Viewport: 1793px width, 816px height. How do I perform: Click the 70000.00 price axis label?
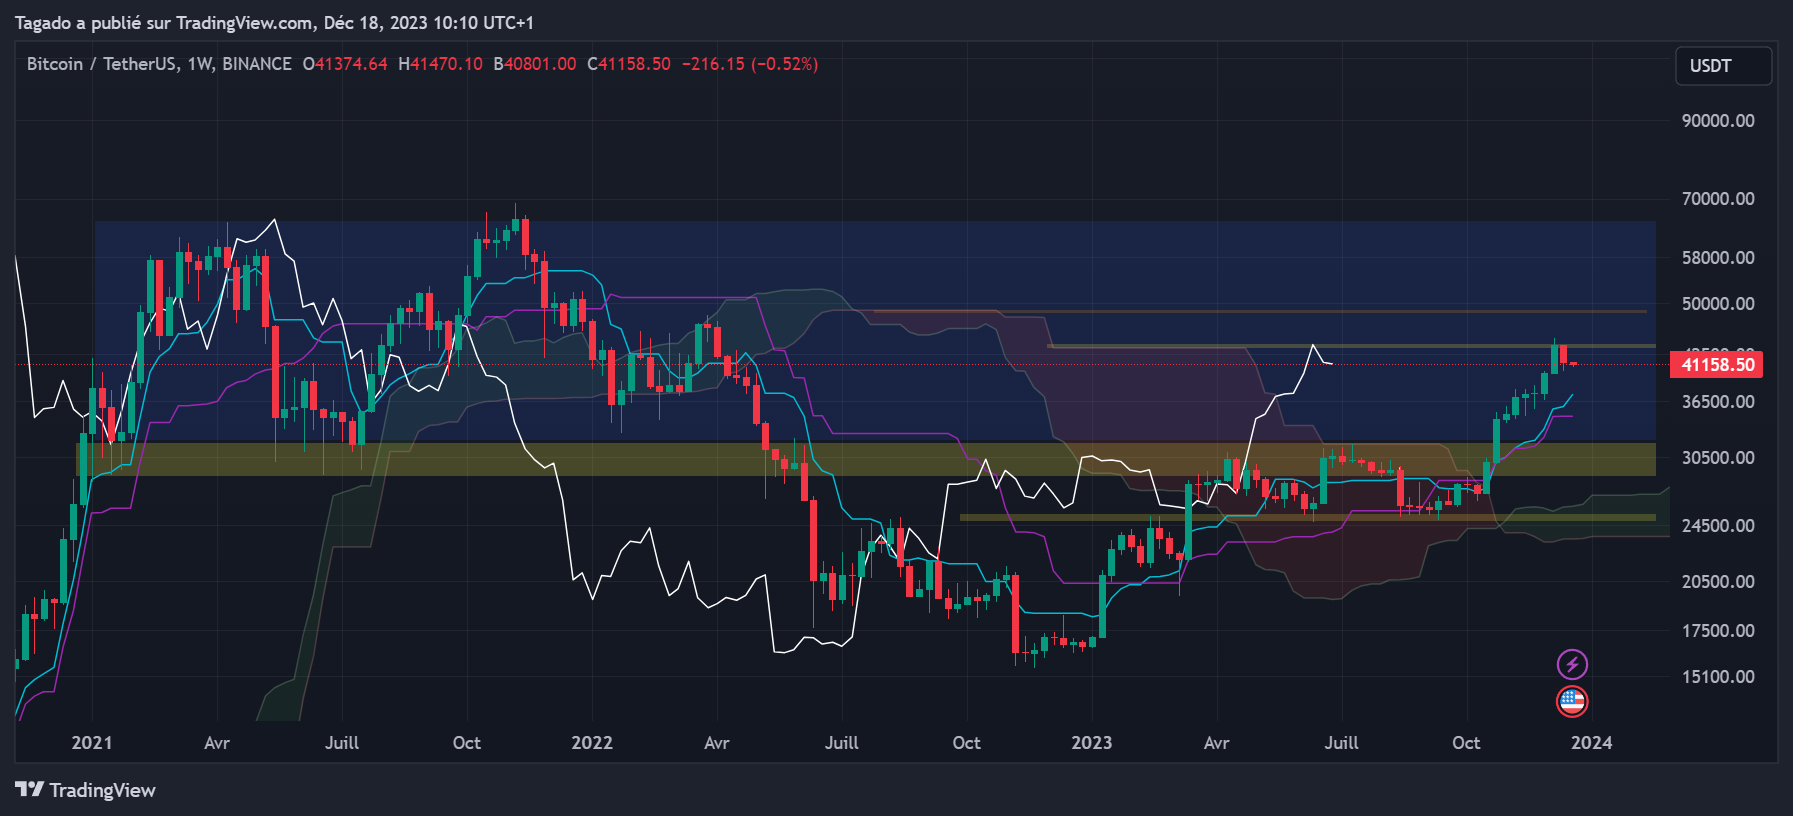(x=1718, y=199)
